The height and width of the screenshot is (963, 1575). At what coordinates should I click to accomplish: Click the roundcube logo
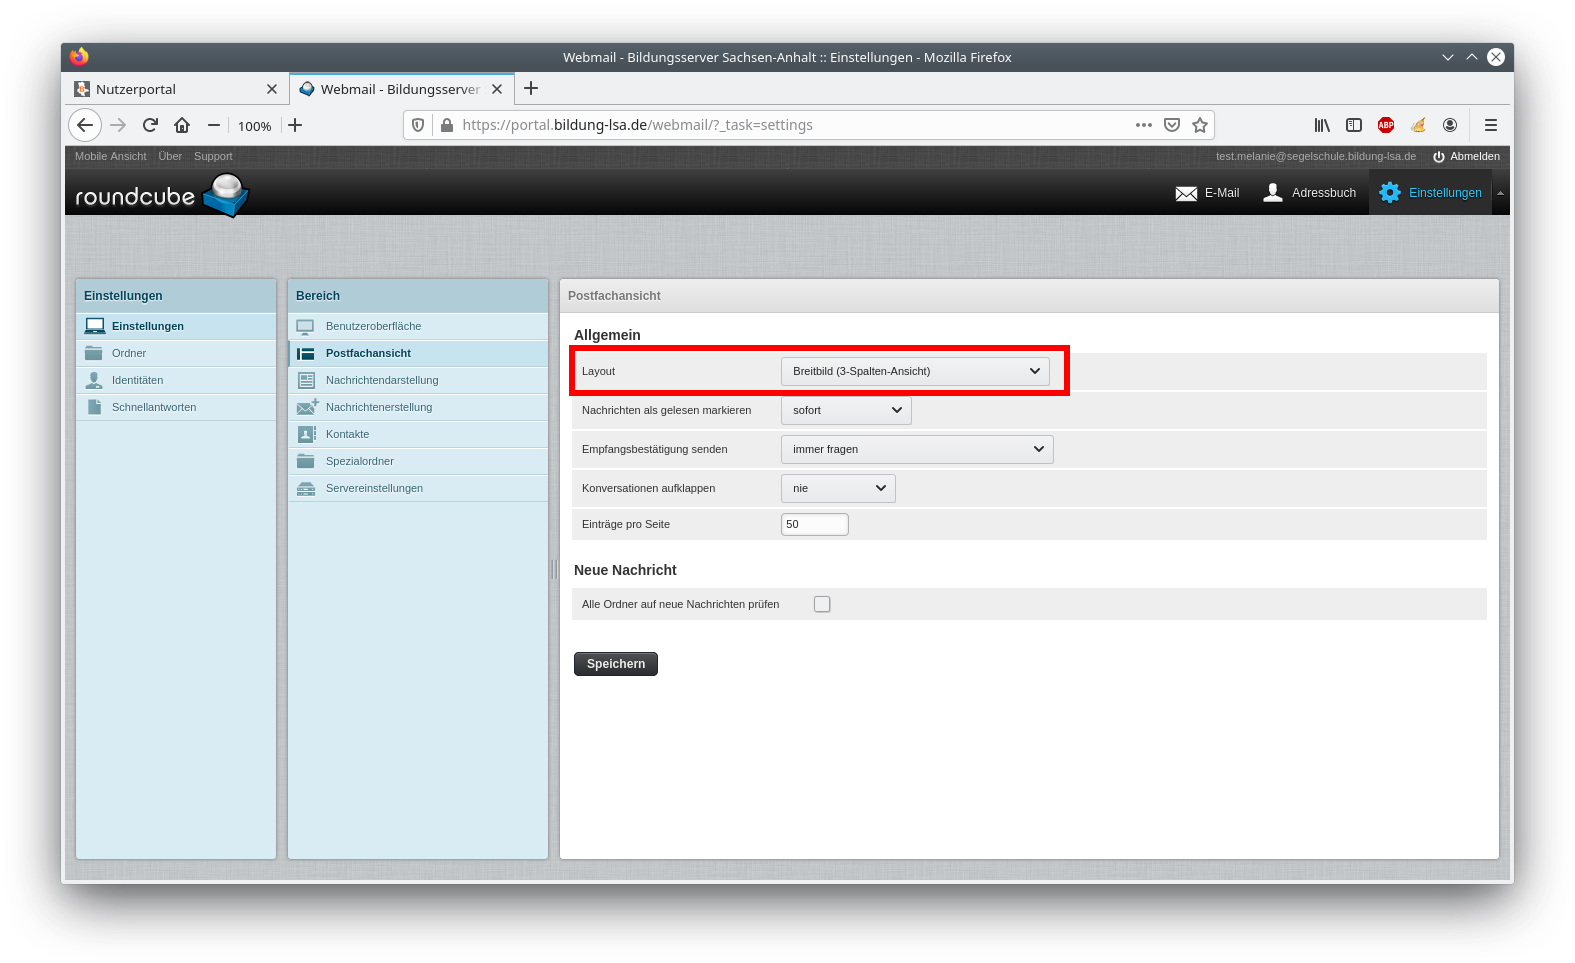(x=161, y=194)
